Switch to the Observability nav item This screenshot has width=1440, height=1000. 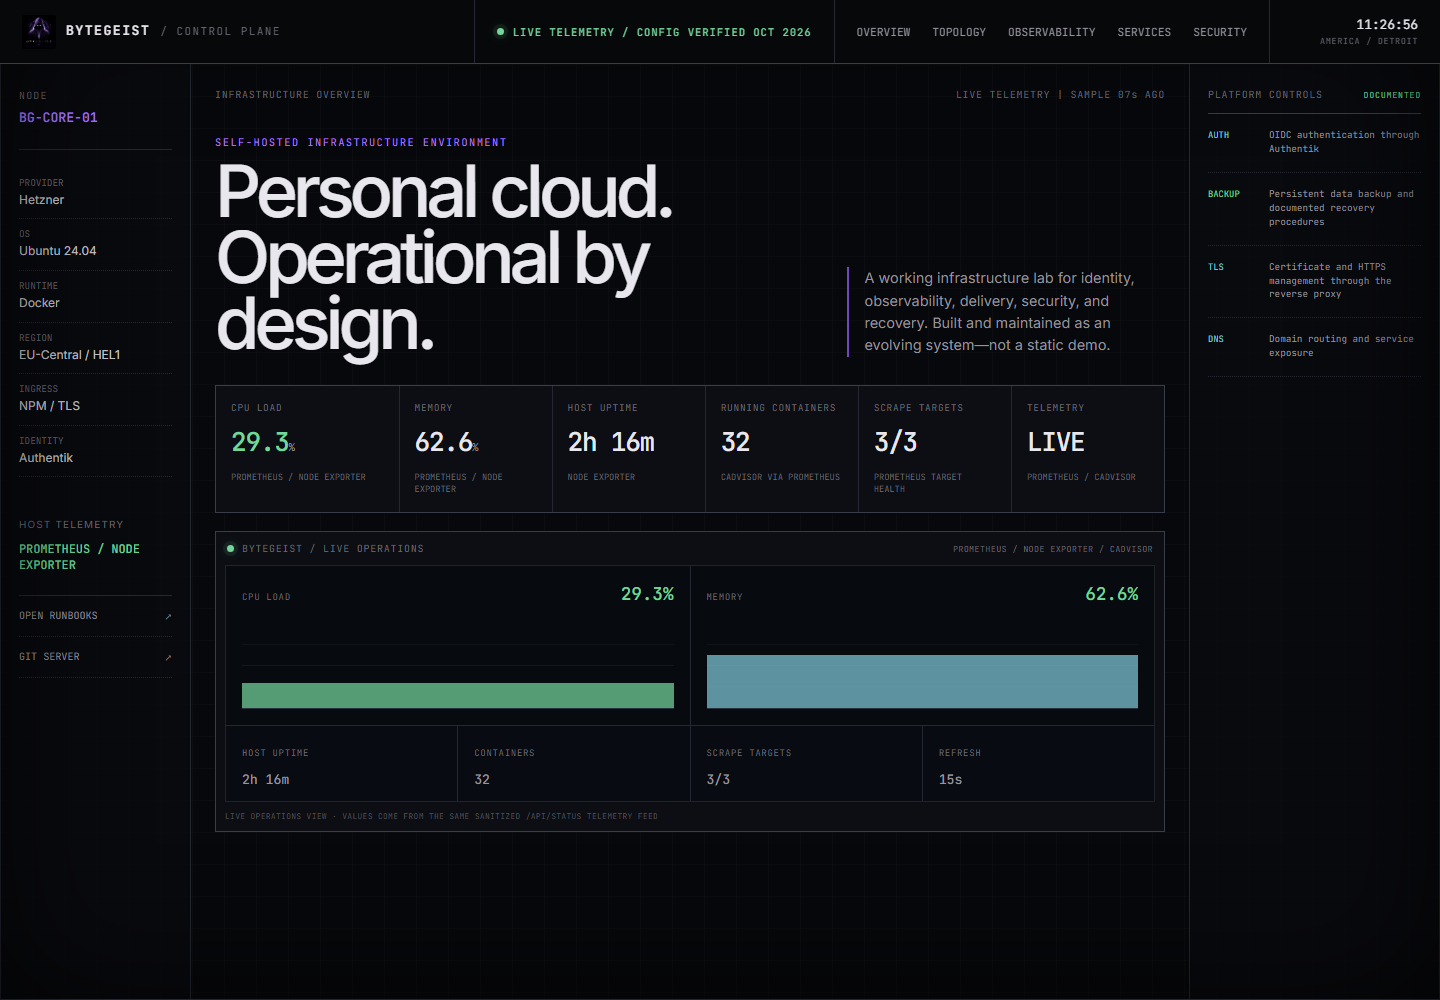pyautogui.click(x=1051, y=32)
